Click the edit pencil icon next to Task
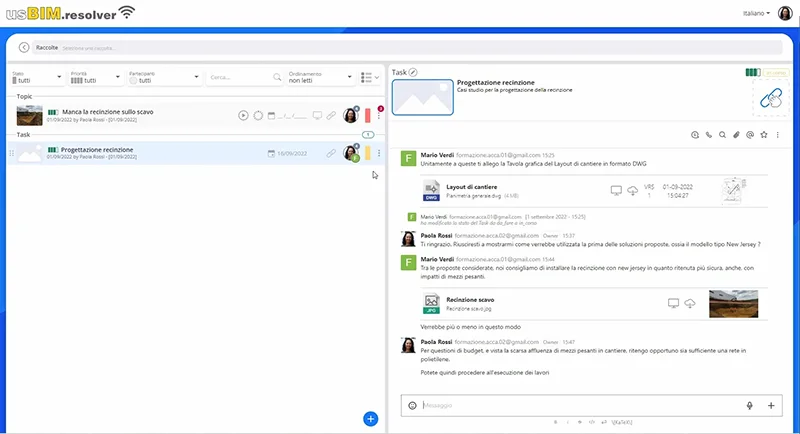 click(x=413, y=72)
